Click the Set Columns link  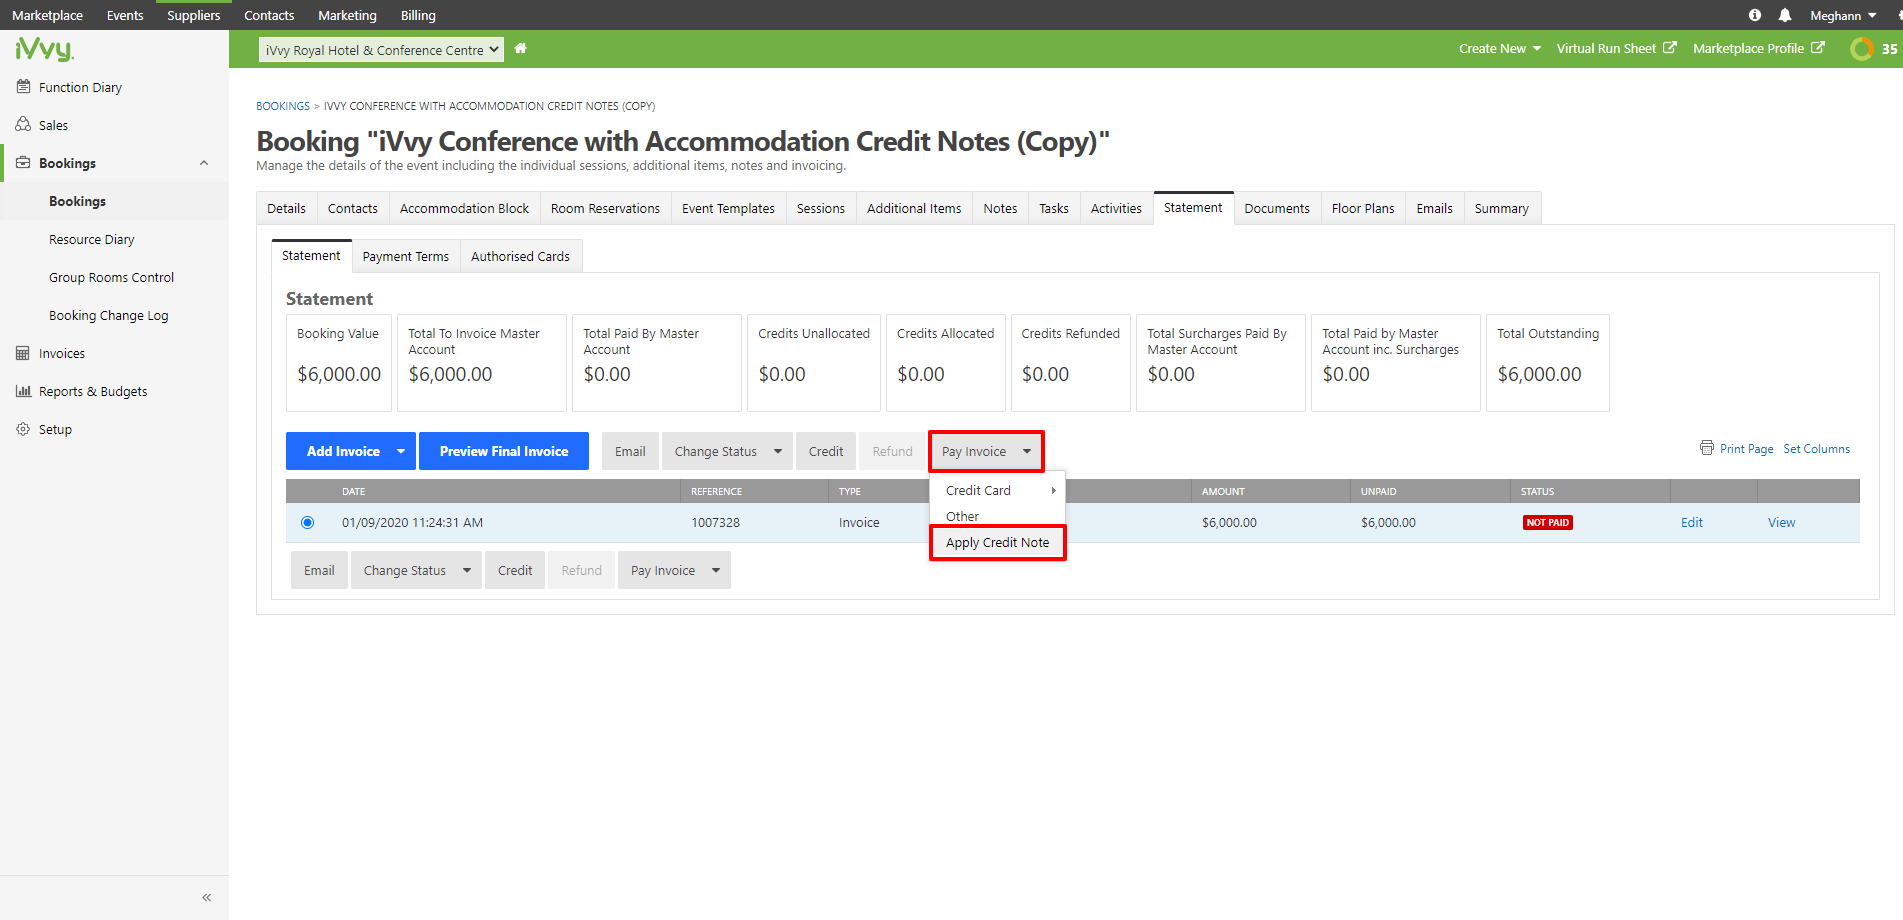(x=1817, y=449)
